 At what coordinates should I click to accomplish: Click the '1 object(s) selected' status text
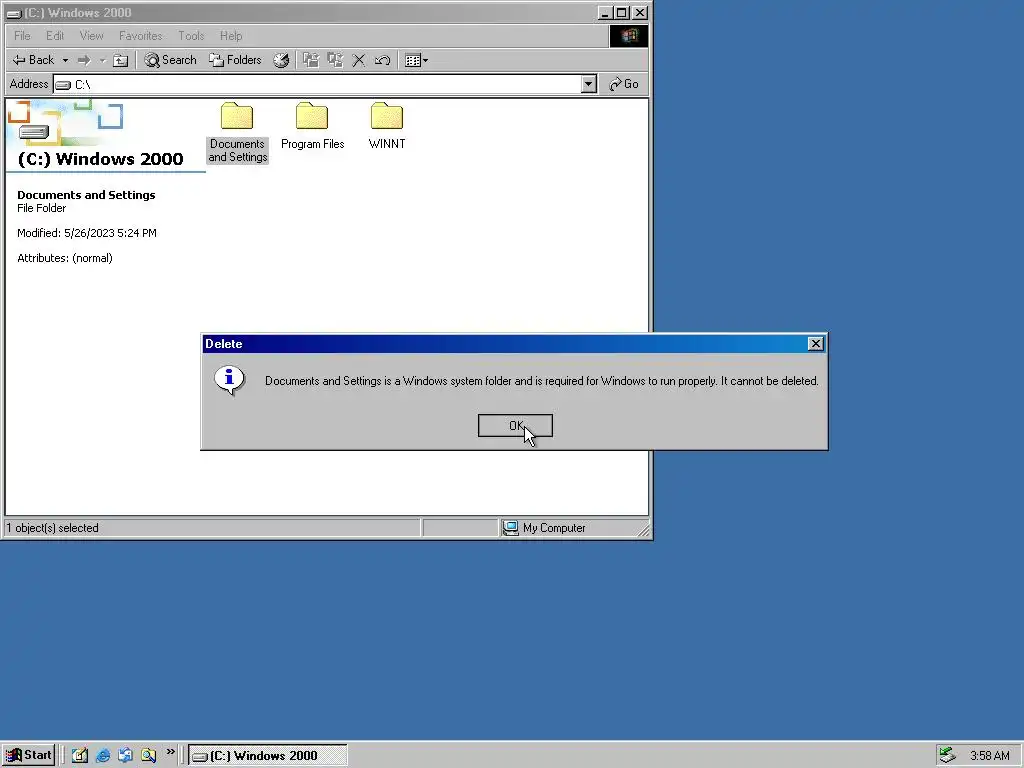[x=52, y=528]
